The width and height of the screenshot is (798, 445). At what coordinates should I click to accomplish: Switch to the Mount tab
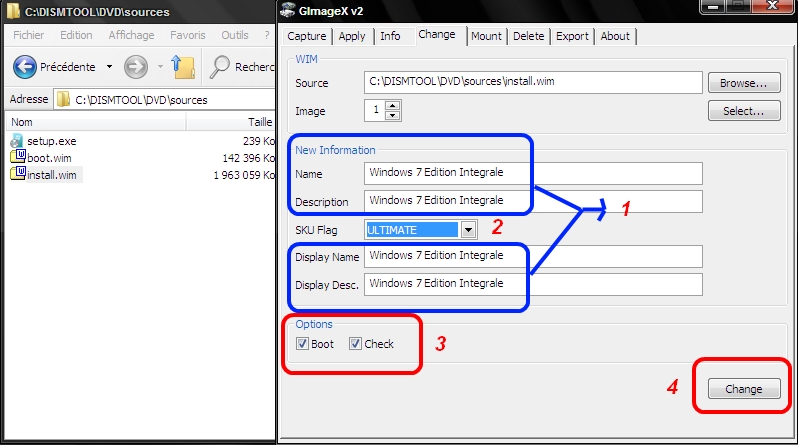point(486,36)
